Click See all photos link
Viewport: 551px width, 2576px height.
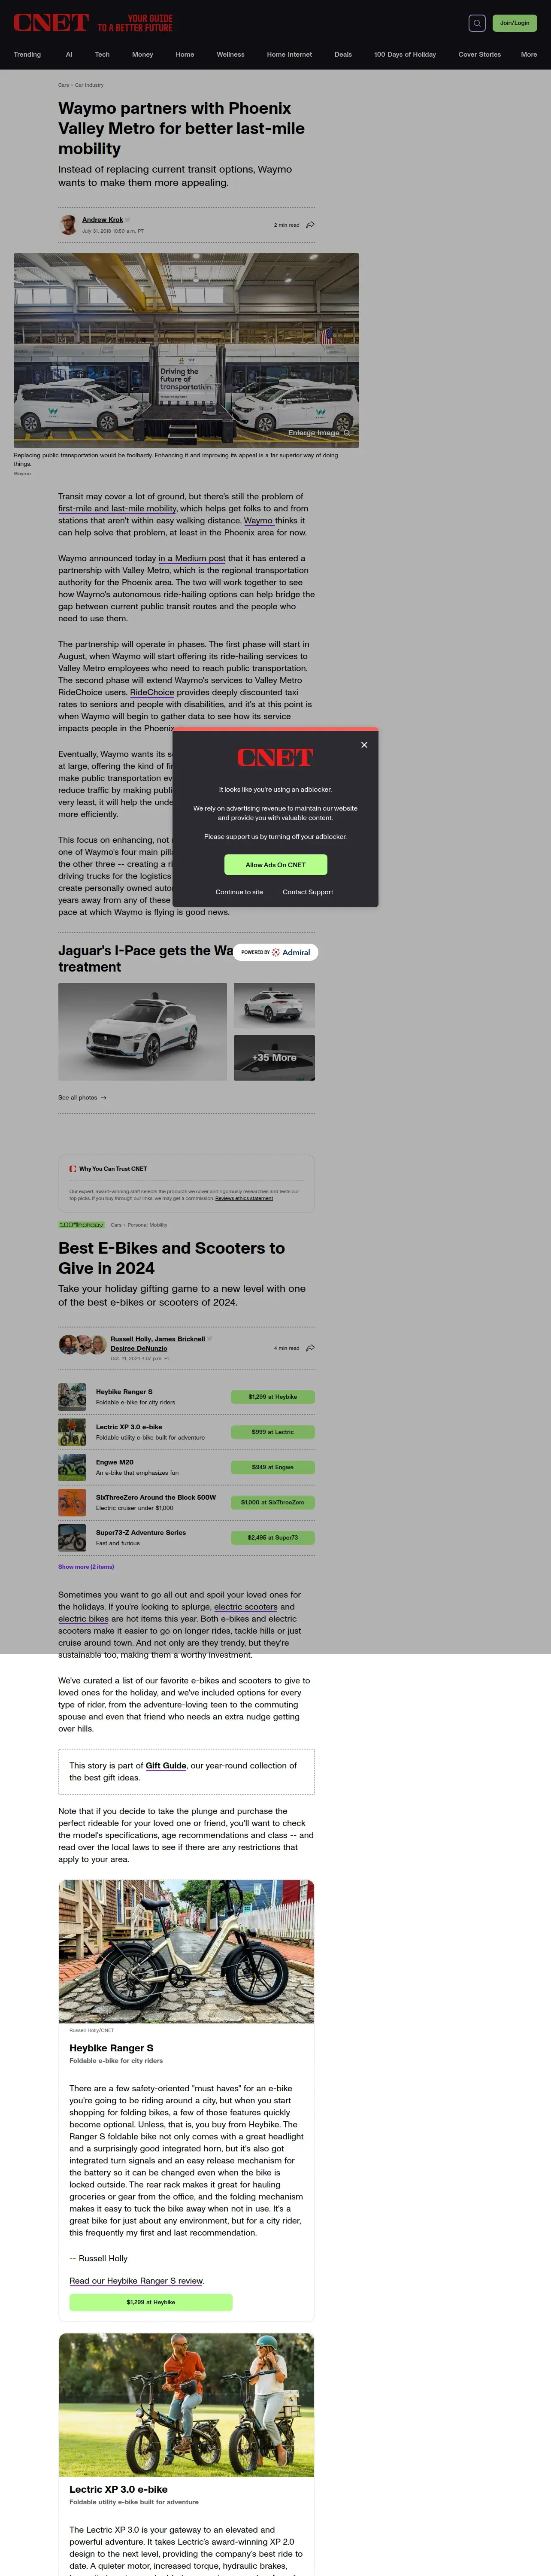pyautogui.click(x=82, y=1098)
